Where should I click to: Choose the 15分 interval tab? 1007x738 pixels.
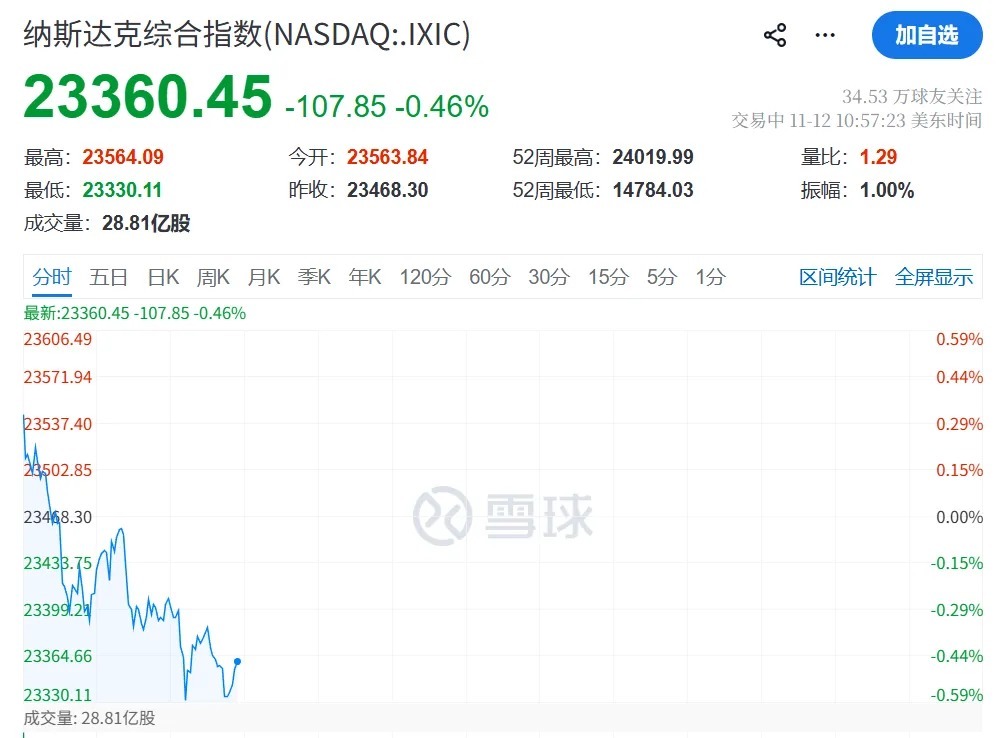pos(607,278)
